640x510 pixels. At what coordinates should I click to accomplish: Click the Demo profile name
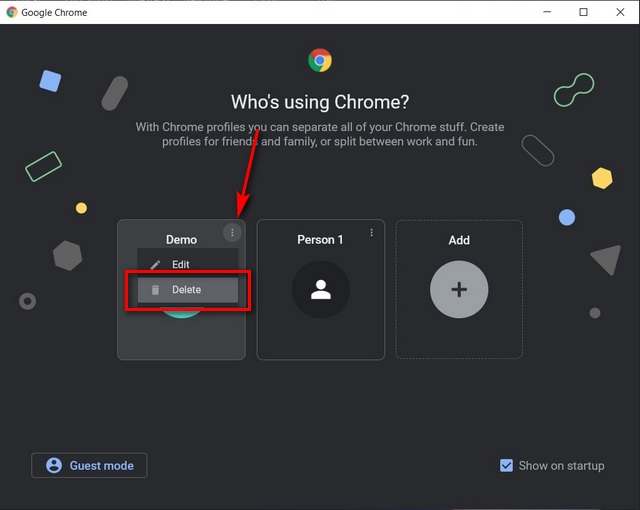[x=181, y=239]
